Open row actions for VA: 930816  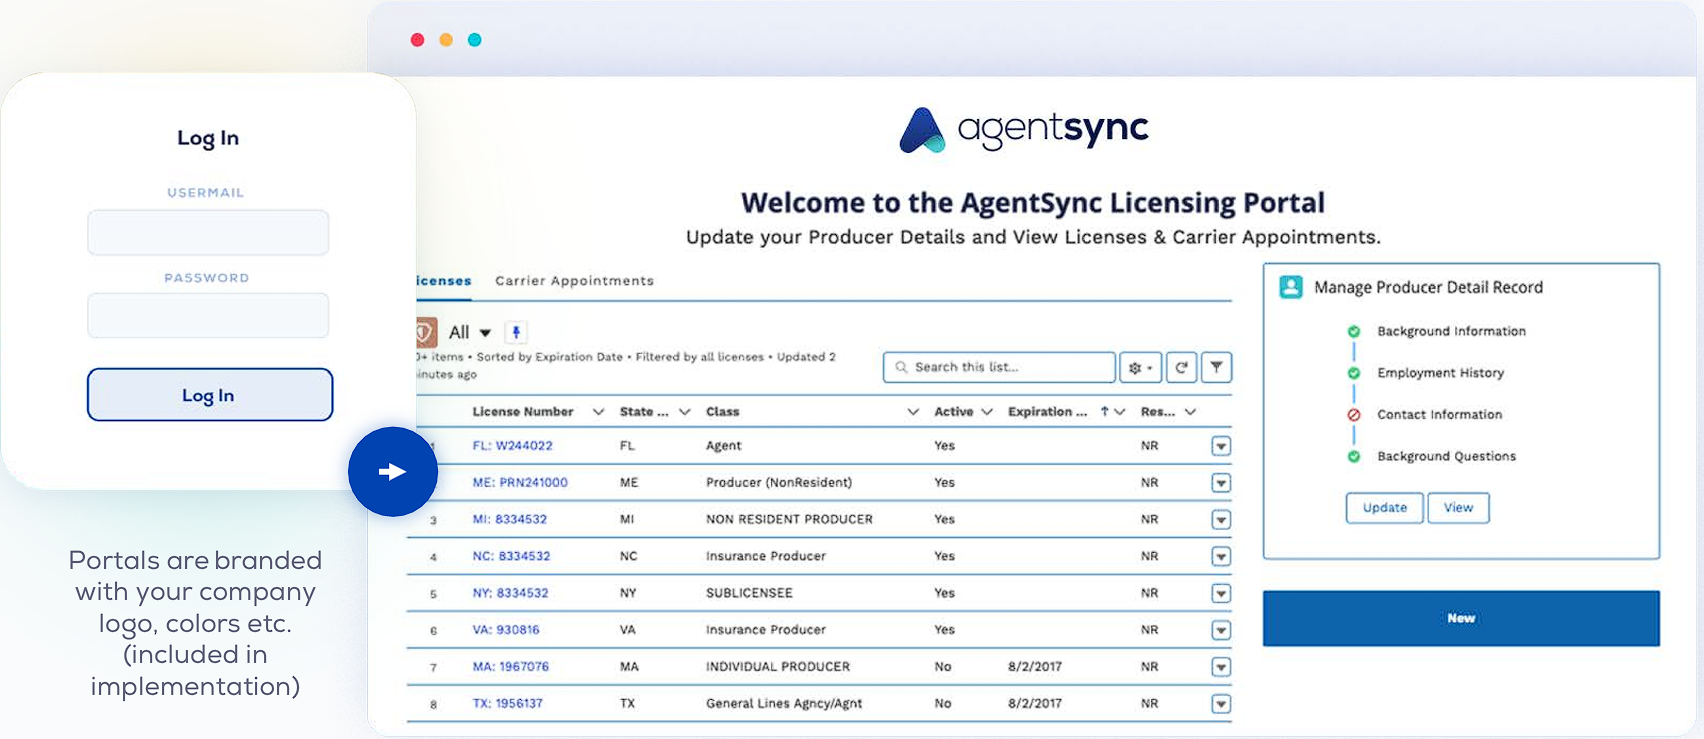pos(1221,631)
